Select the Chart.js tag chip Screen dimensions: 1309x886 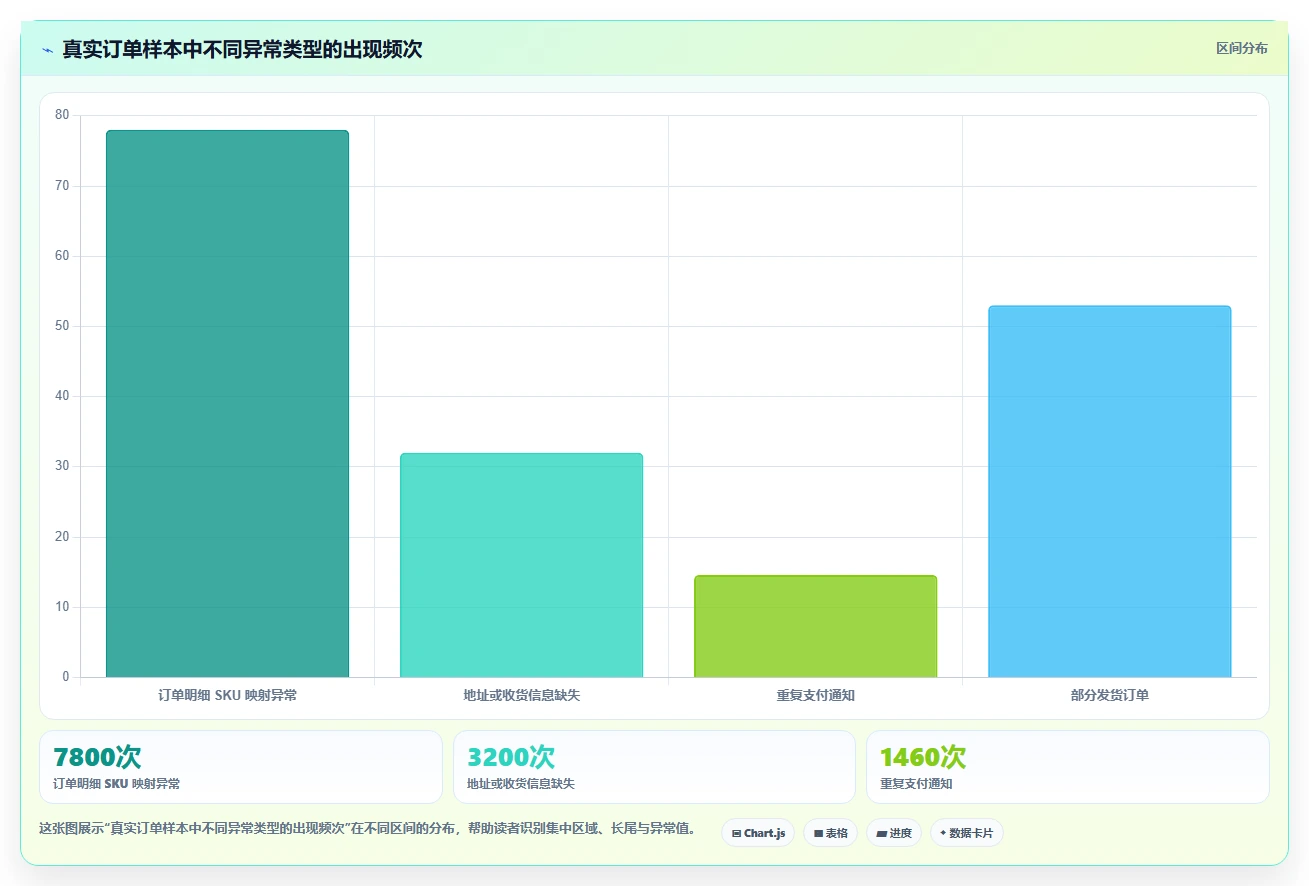(x=758, y=833)
